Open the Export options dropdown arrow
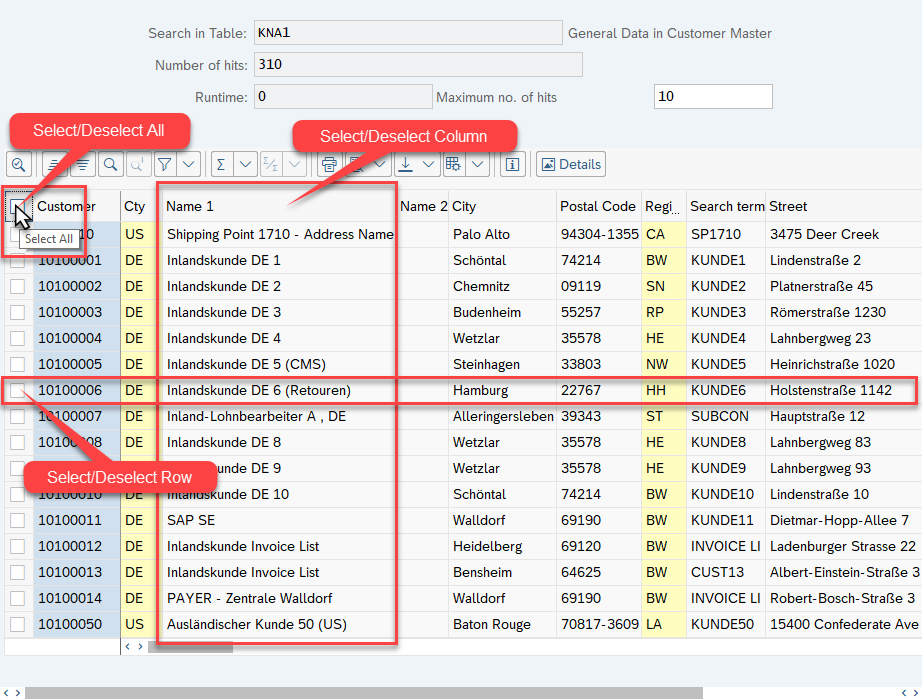The height and width of the screenshot is (699, 922). [429, 164]
